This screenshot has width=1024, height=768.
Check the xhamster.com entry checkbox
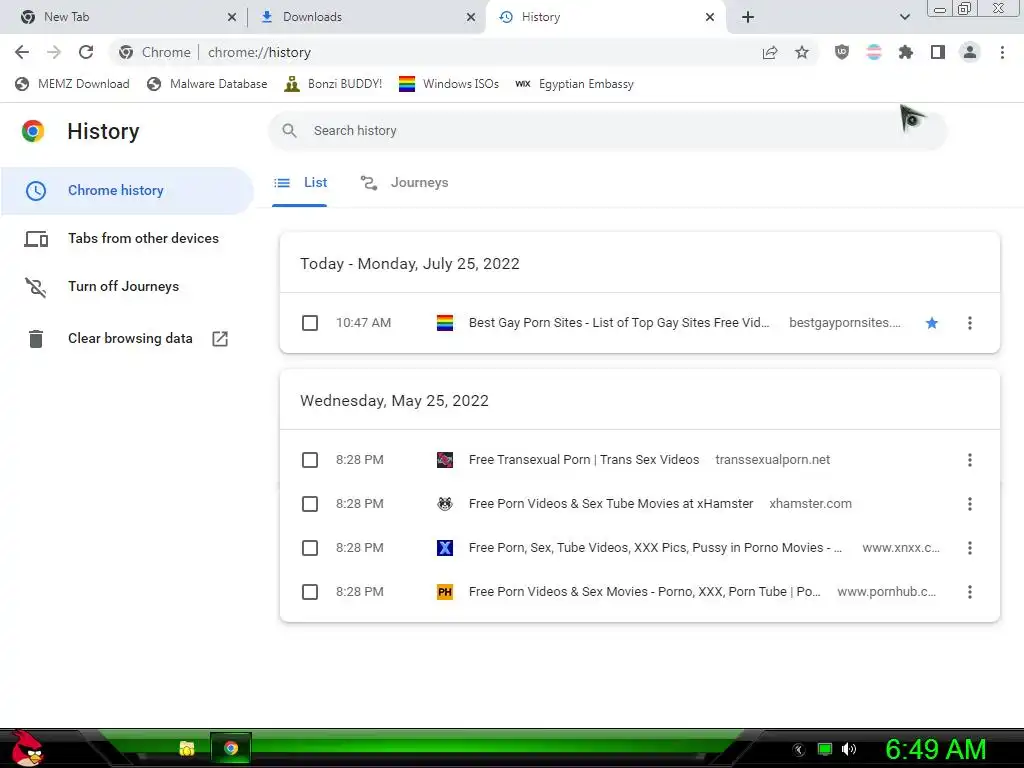(x=310, y=504)
